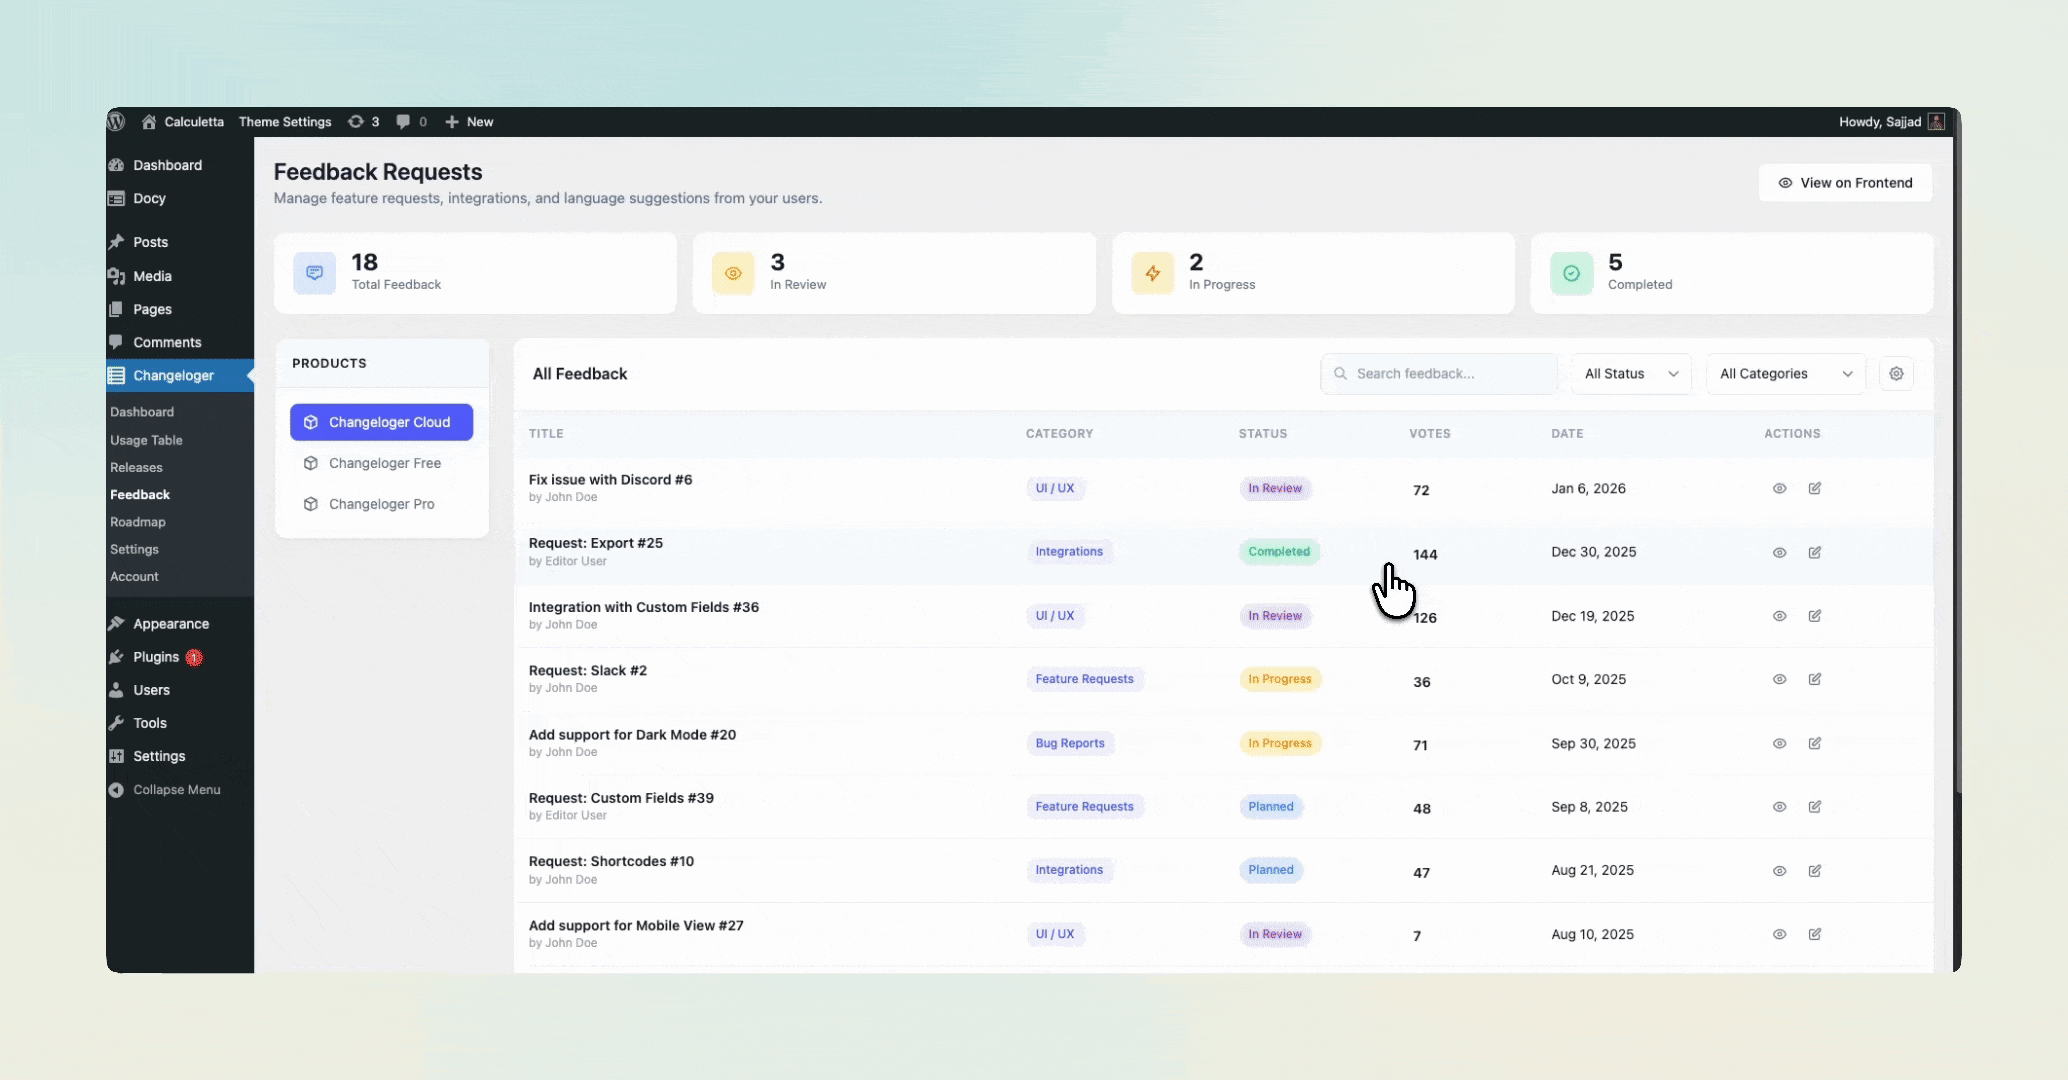Select the Appearance brush icon in sidebar
This screenshot has width=2068, height=1080.
(117, 622)
